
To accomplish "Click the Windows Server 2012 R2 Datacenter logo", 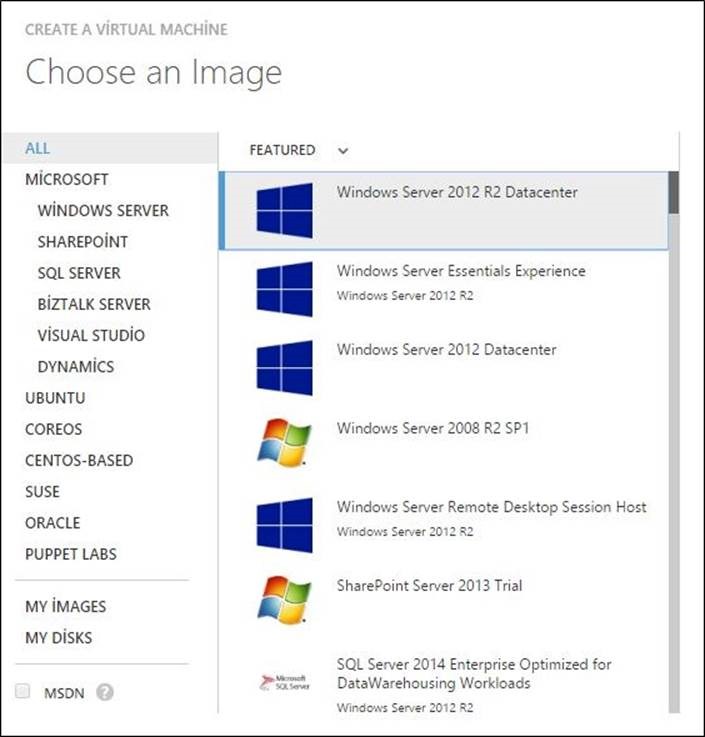I will click(284, 210).
